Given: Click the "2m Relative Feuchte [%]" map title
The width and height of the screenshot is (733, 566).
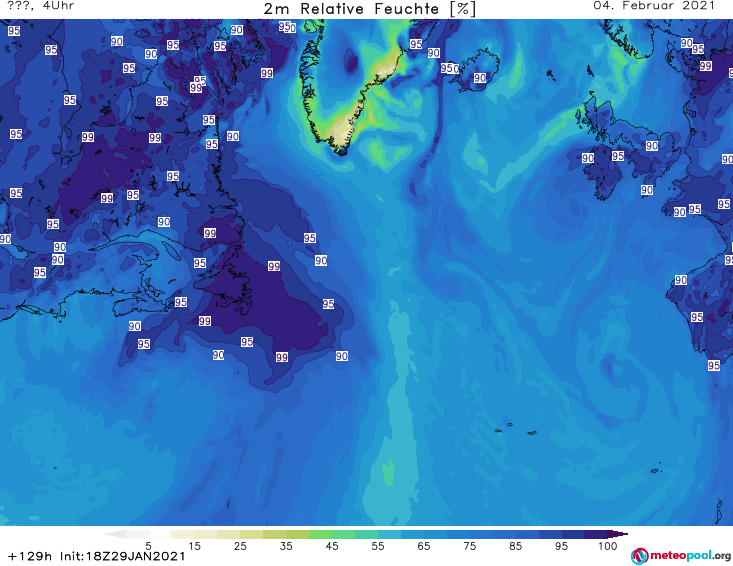Looking at the screenshot, I should (x=369, y=9).
